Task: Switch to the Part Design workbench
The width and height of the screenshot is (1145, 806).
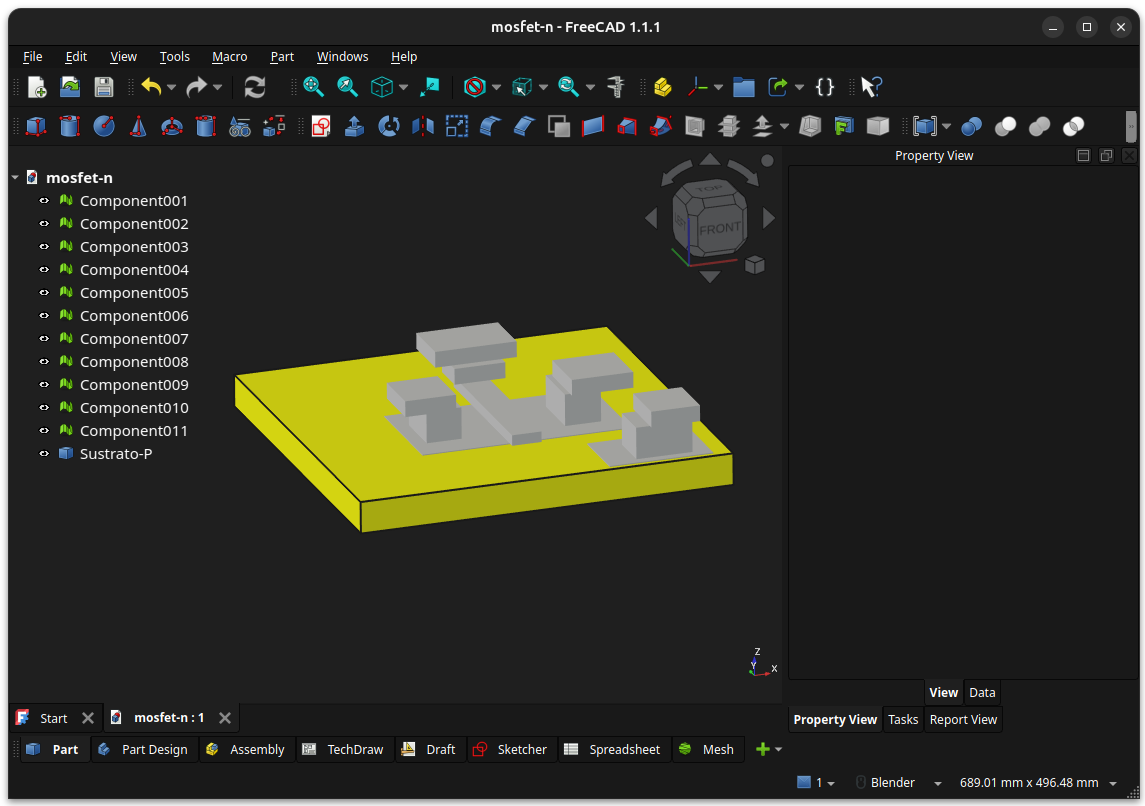Action: pos(144,750)
